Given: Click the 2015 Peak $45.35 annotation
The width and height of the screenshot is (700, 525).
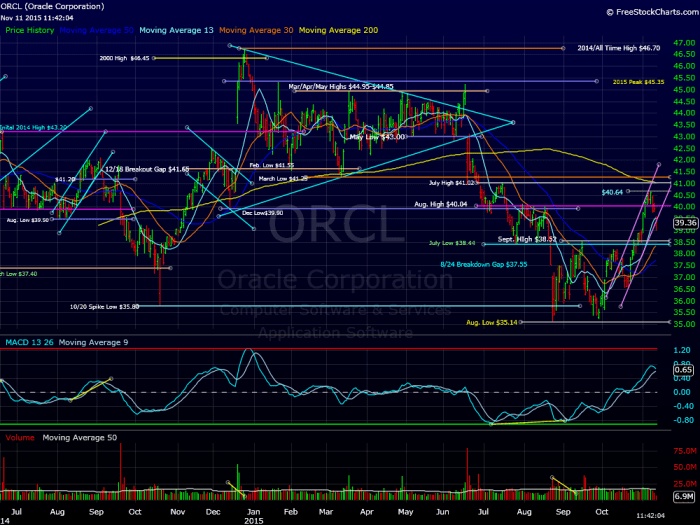Looking at the screenshot, I should point(638,82).
